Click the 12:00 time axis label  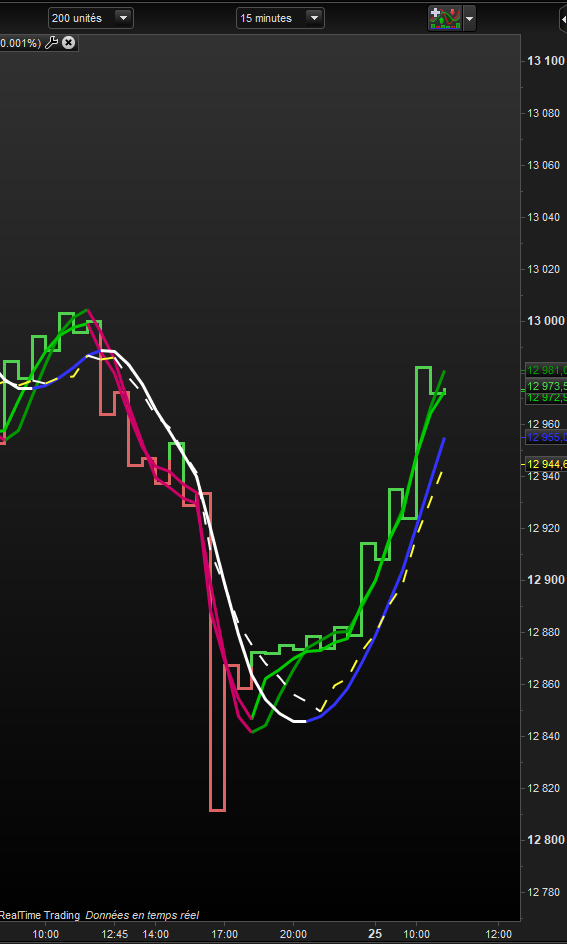pos(498,934)
